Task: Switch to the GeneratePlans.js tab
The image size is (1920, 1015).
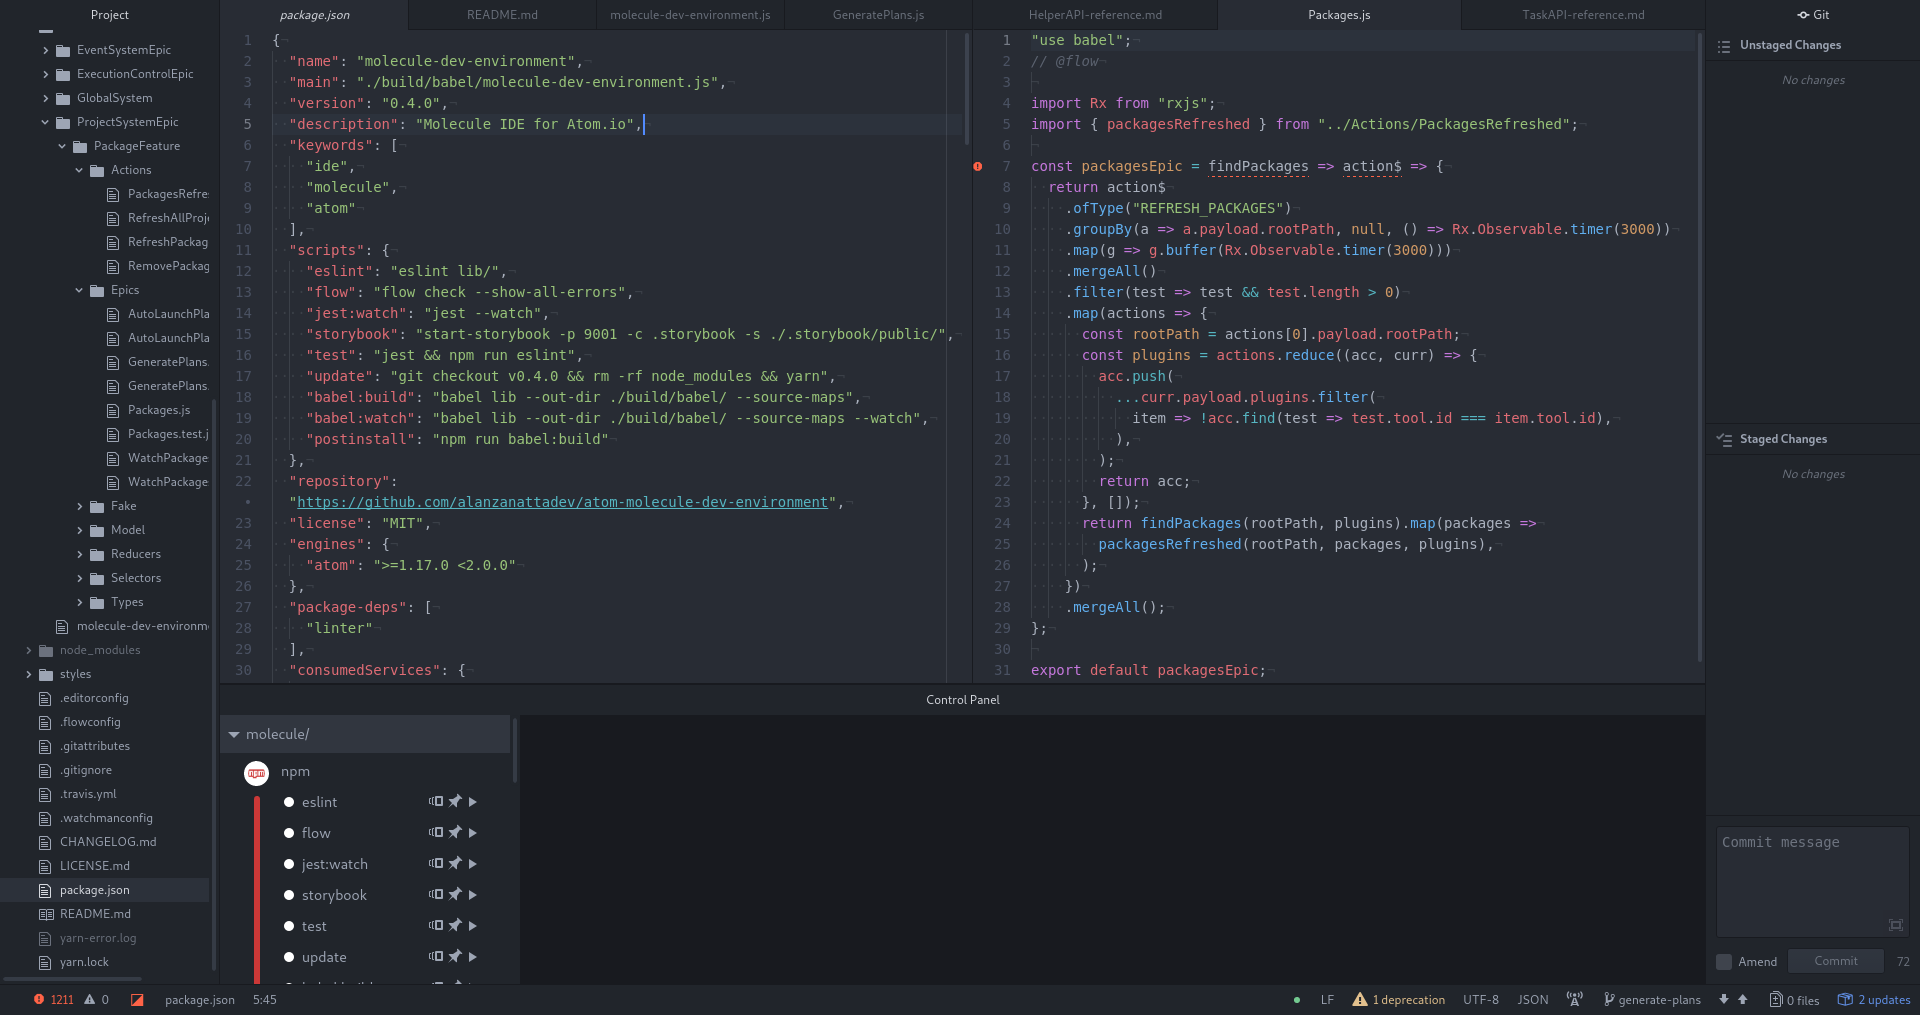Action: pos(878,15)
